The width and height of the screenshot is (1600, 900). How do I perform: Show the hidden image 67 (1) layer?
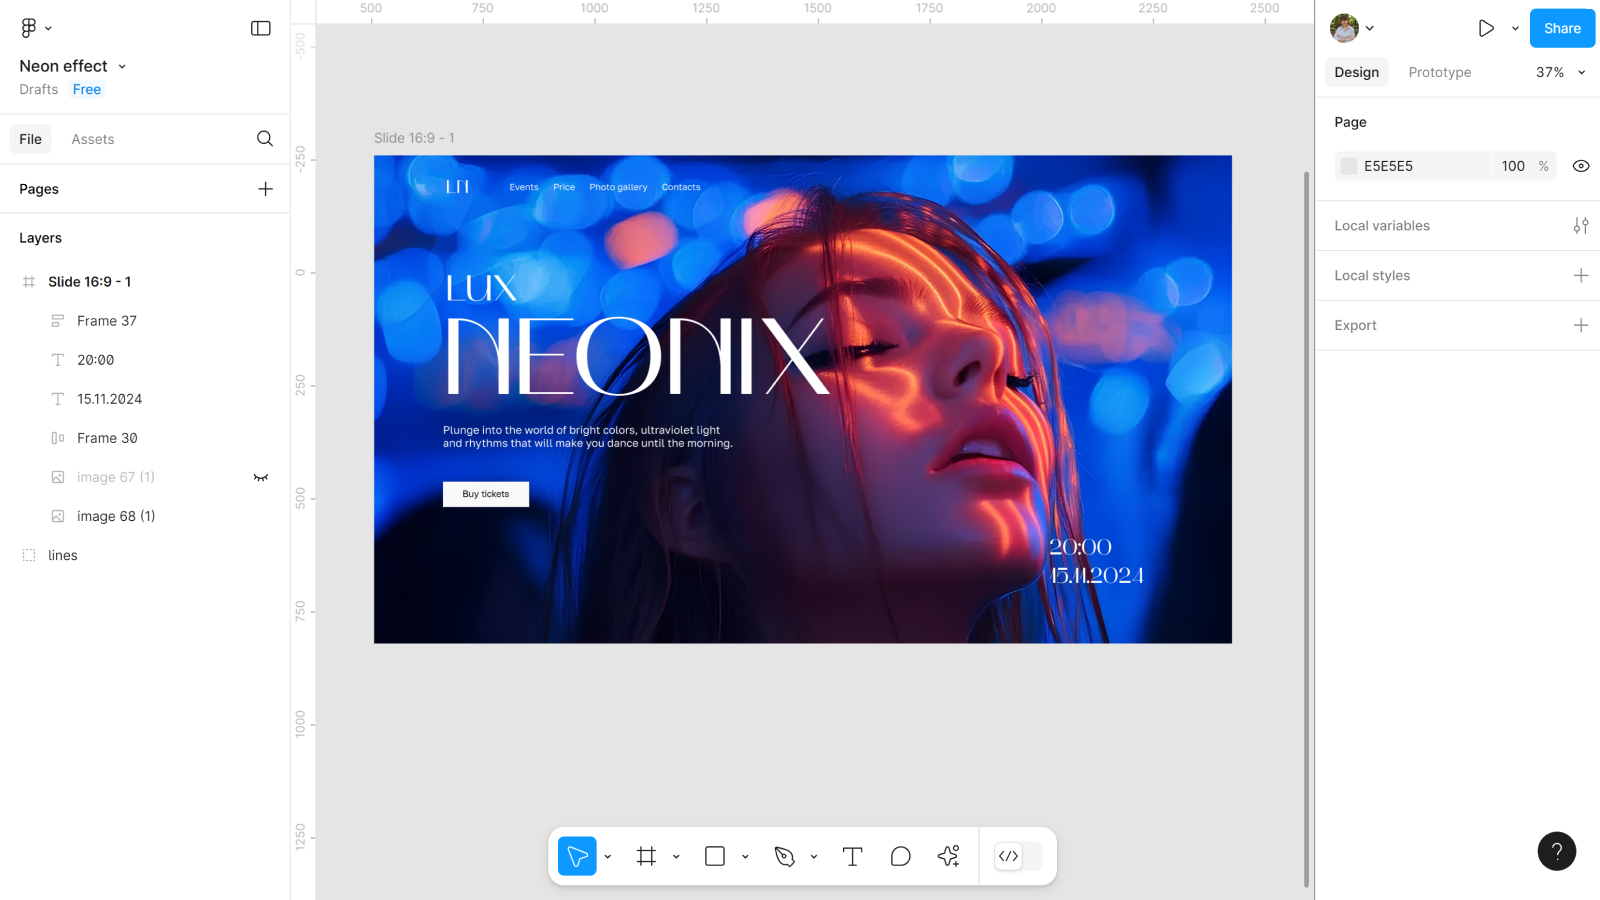pyautogui.click(x=261, y=478)
